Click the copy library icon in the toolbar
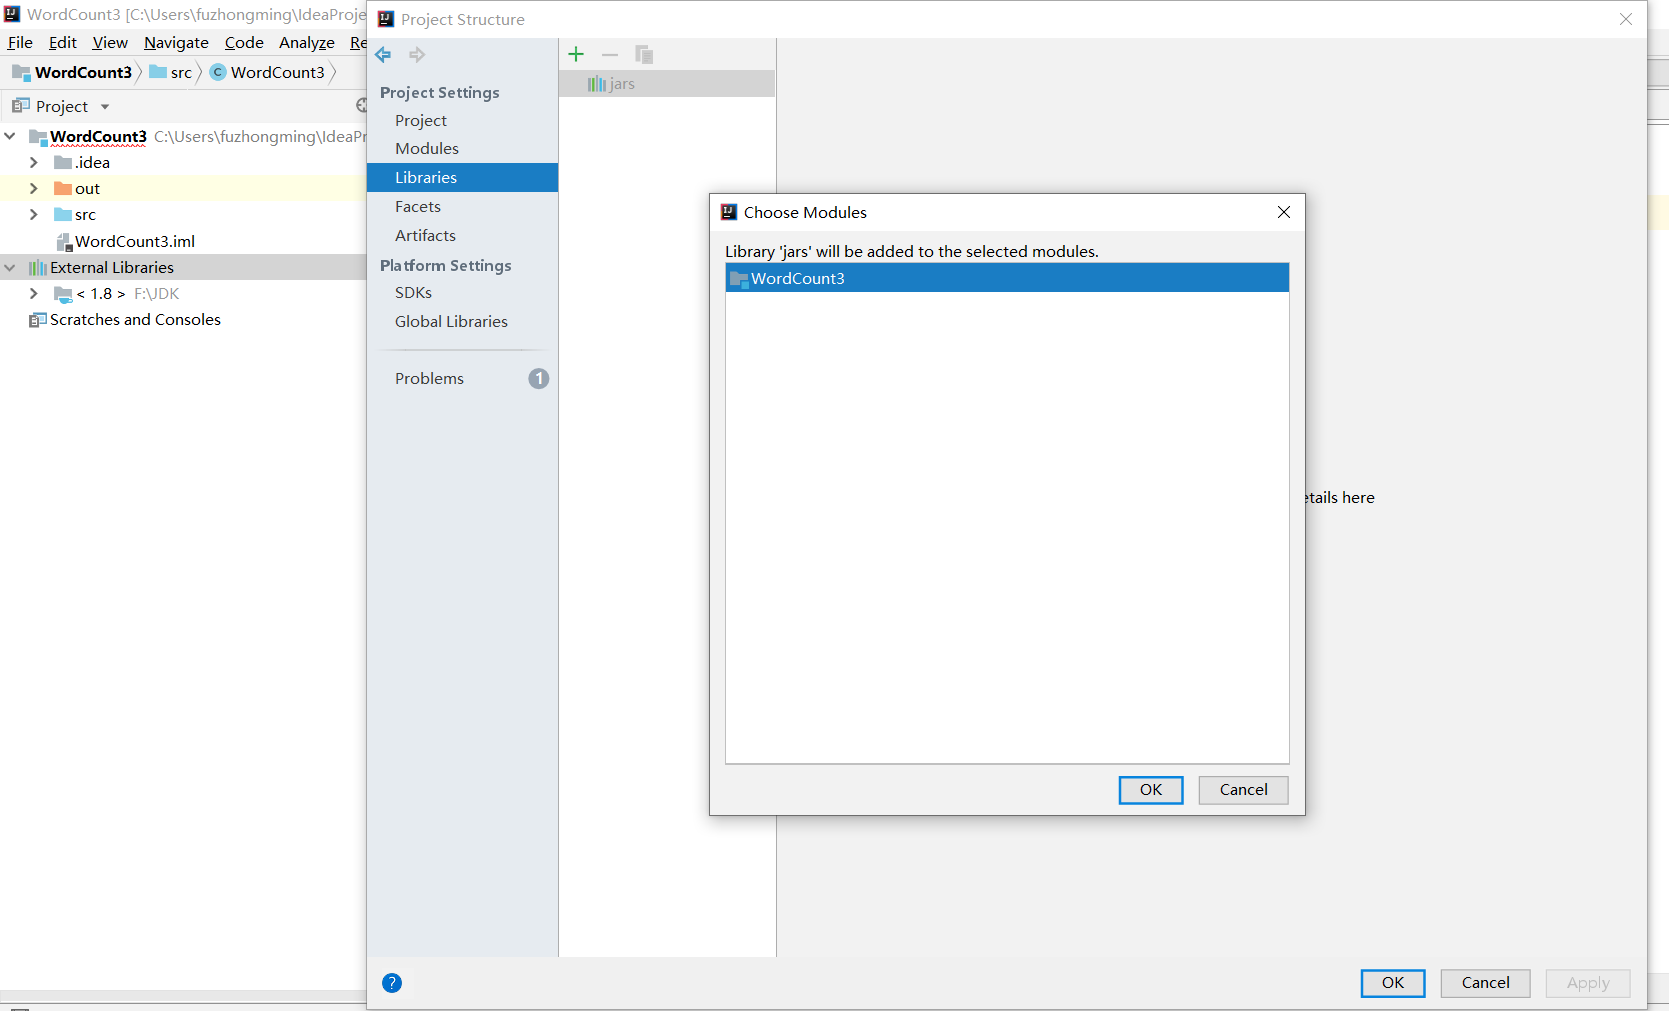 tap(643, 54)
